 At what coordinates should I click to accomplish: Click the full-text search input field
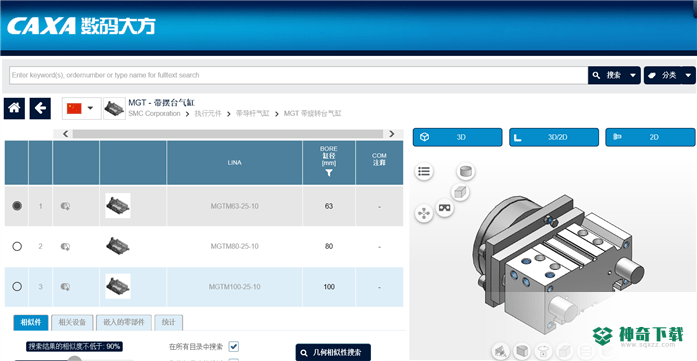[x=299, y=76]
